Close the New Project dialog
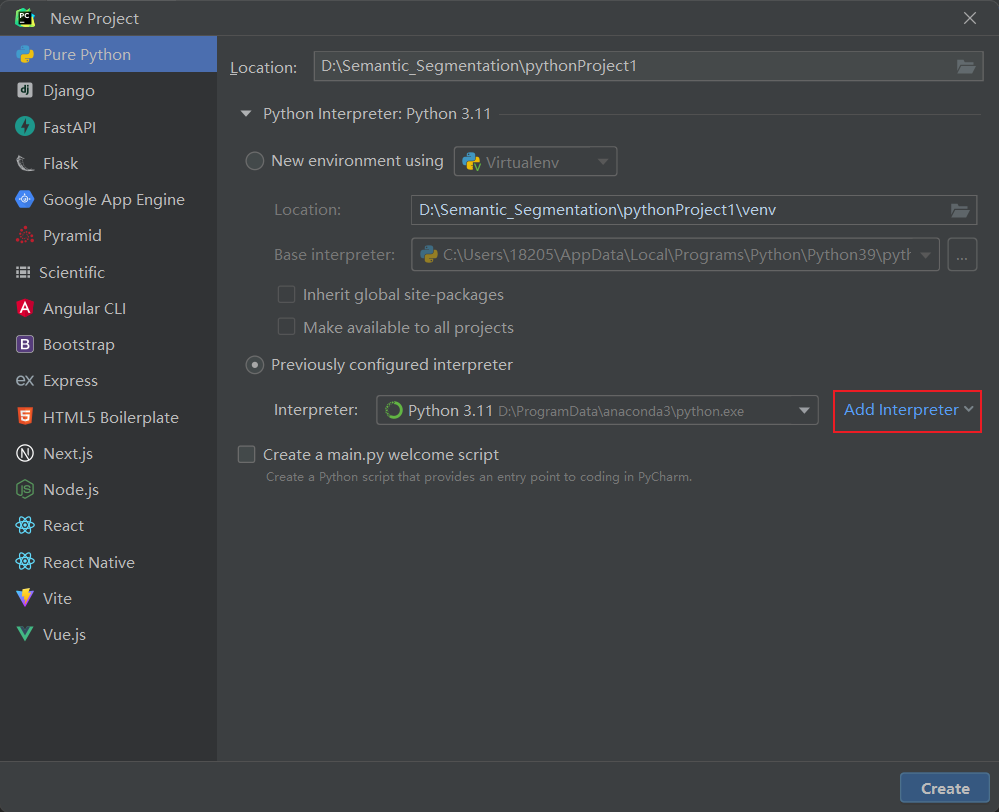Screen dimensions: 999x812 tap(970, 18)
